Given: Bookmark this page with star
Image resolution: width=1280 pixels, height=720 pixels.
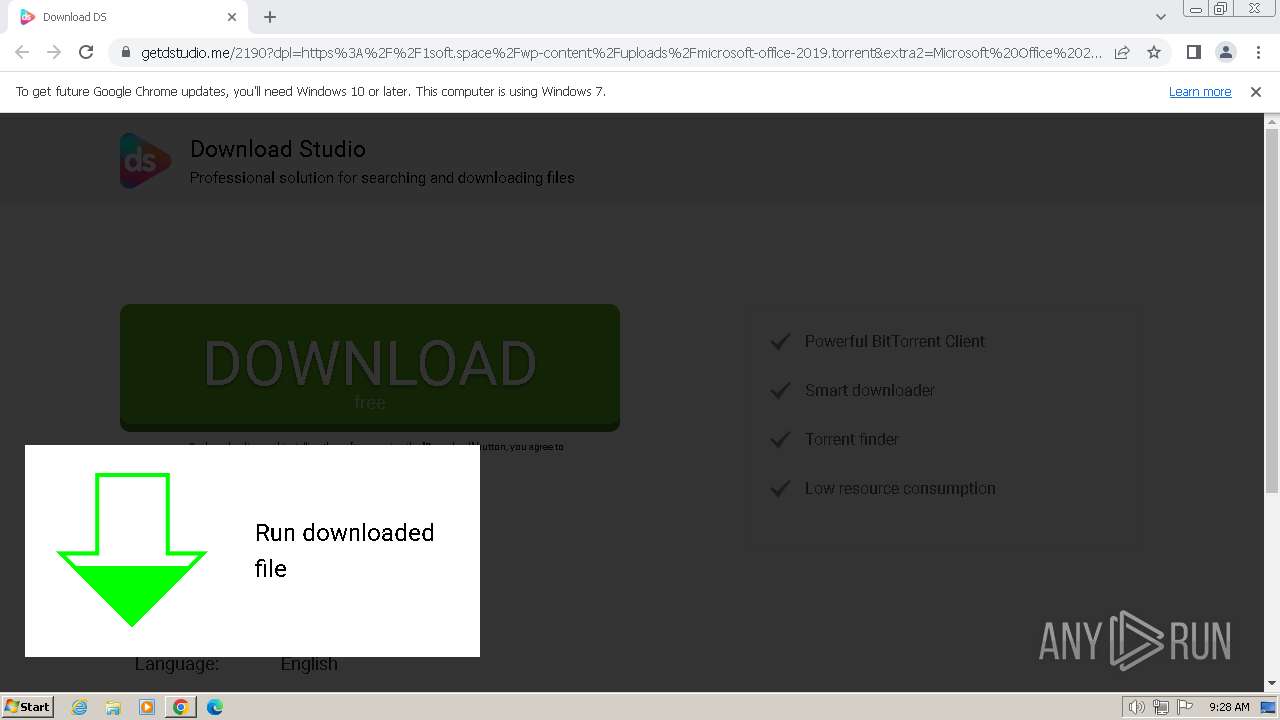Looking at the screenshot, I should point(1154,52).
